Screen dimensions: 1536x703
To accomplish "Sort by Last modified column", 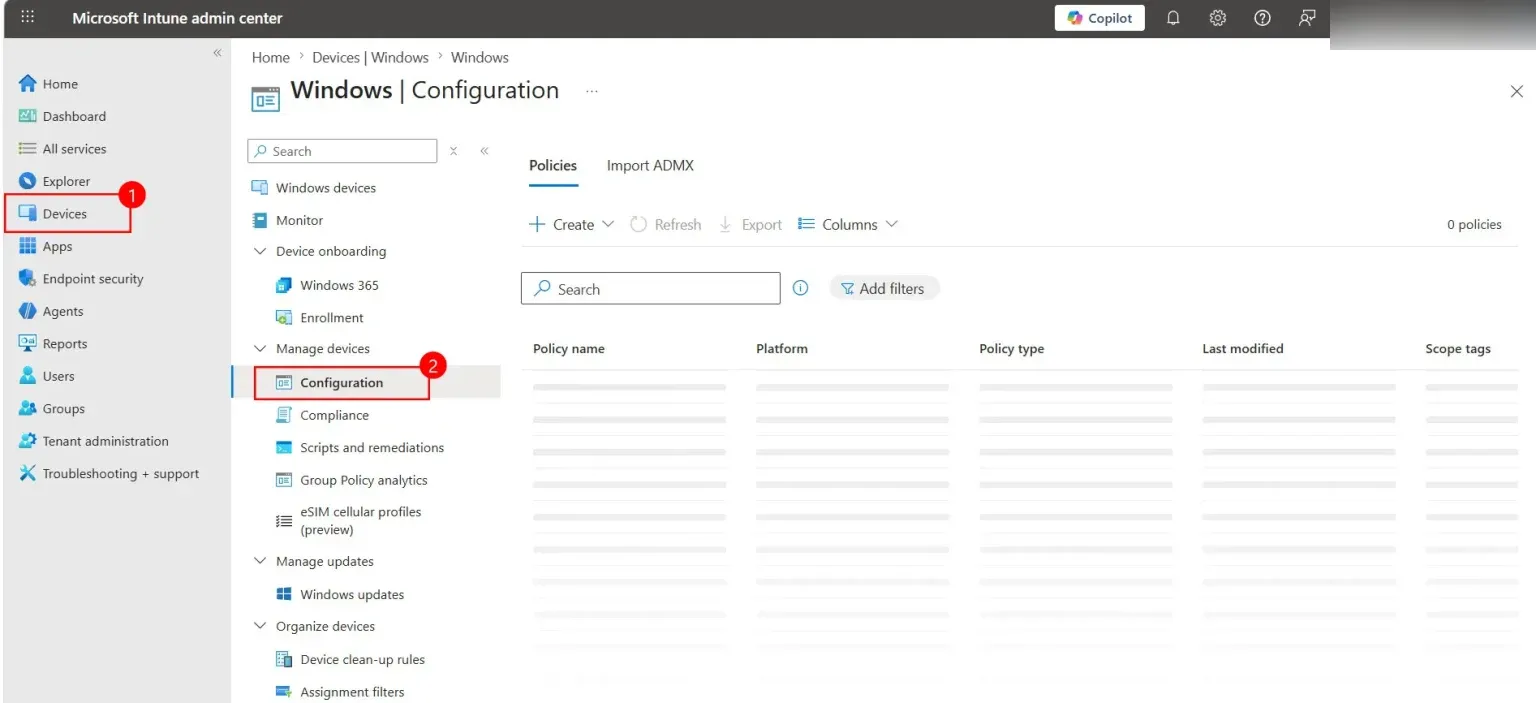I will coord(1243,349).
